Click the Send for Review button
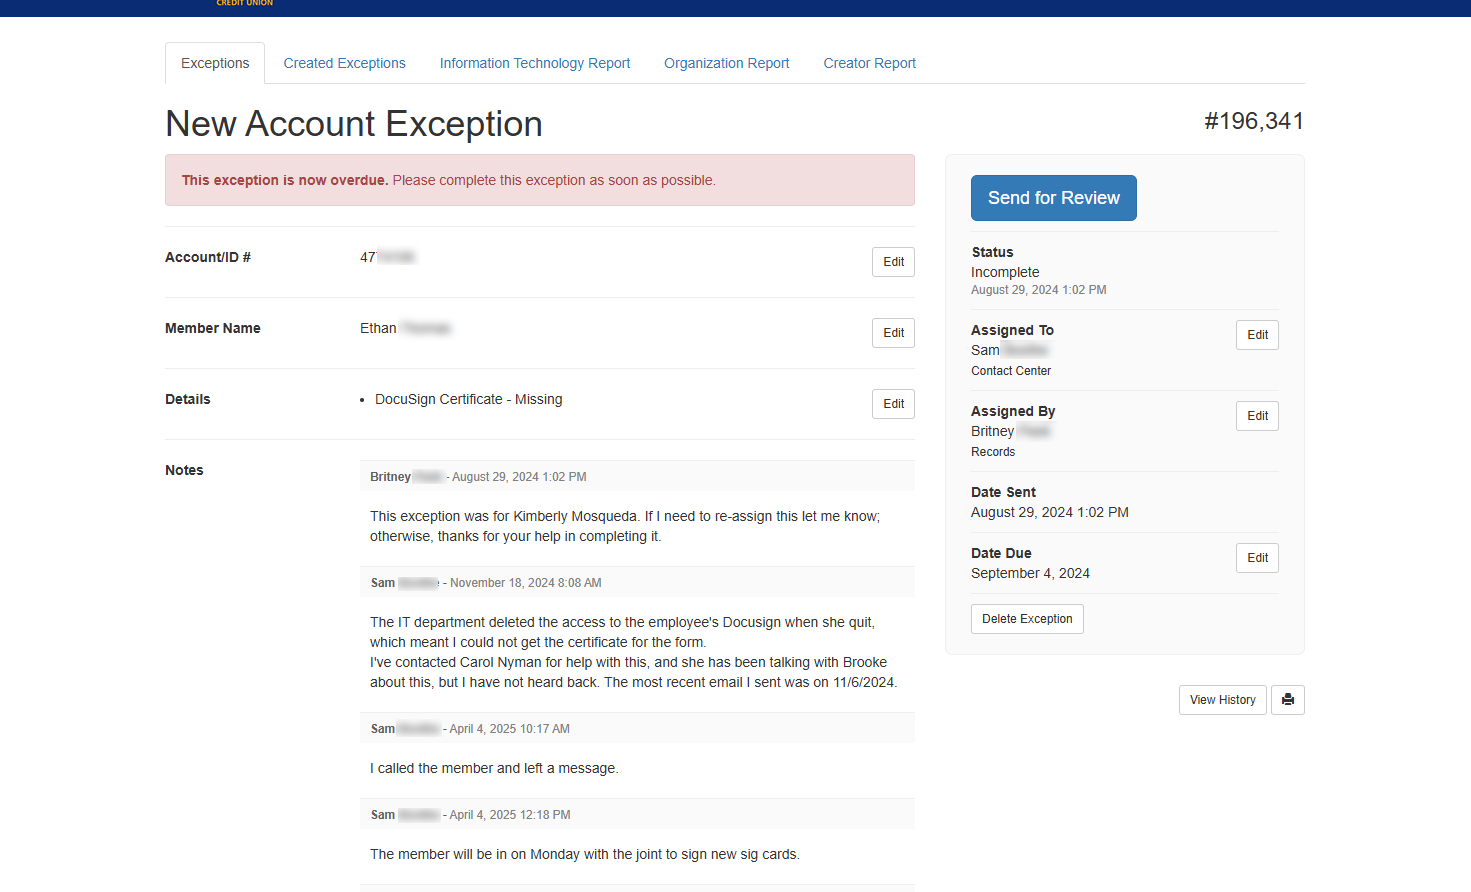Viewport: 1471px width, 892px height. [x=1053, y=198]
